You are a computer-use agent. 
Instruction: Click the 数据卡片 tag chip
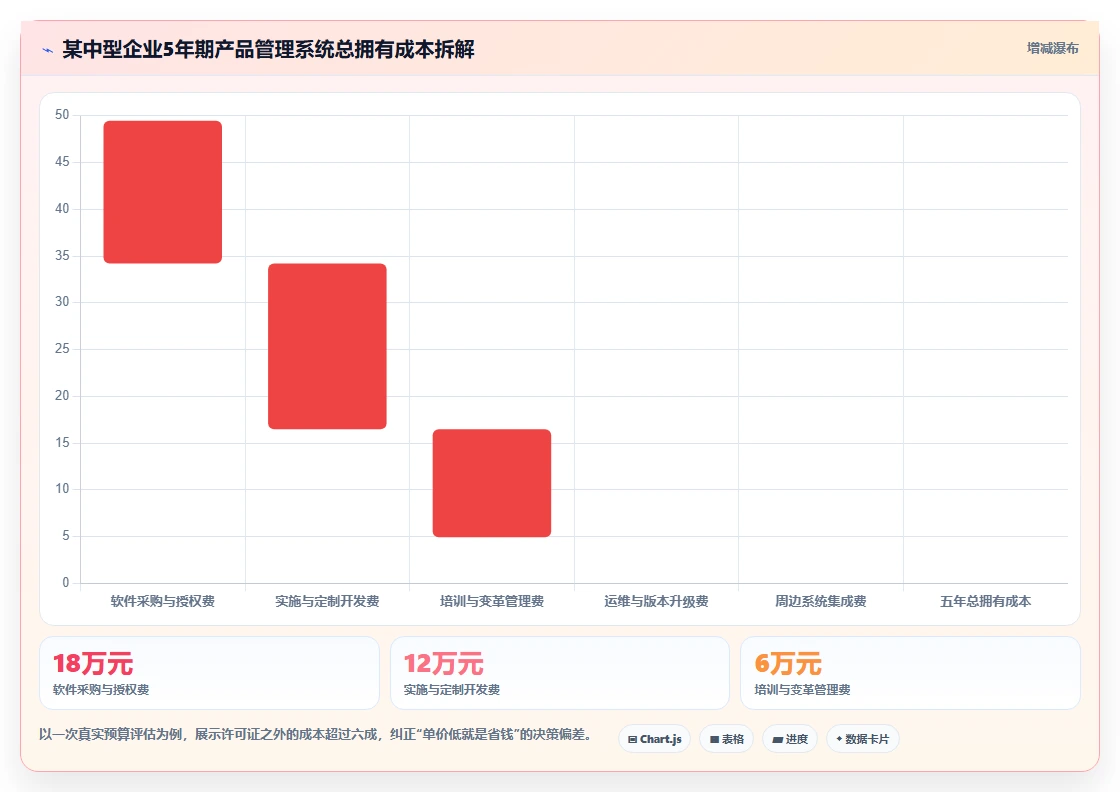(x=863, y=739)
